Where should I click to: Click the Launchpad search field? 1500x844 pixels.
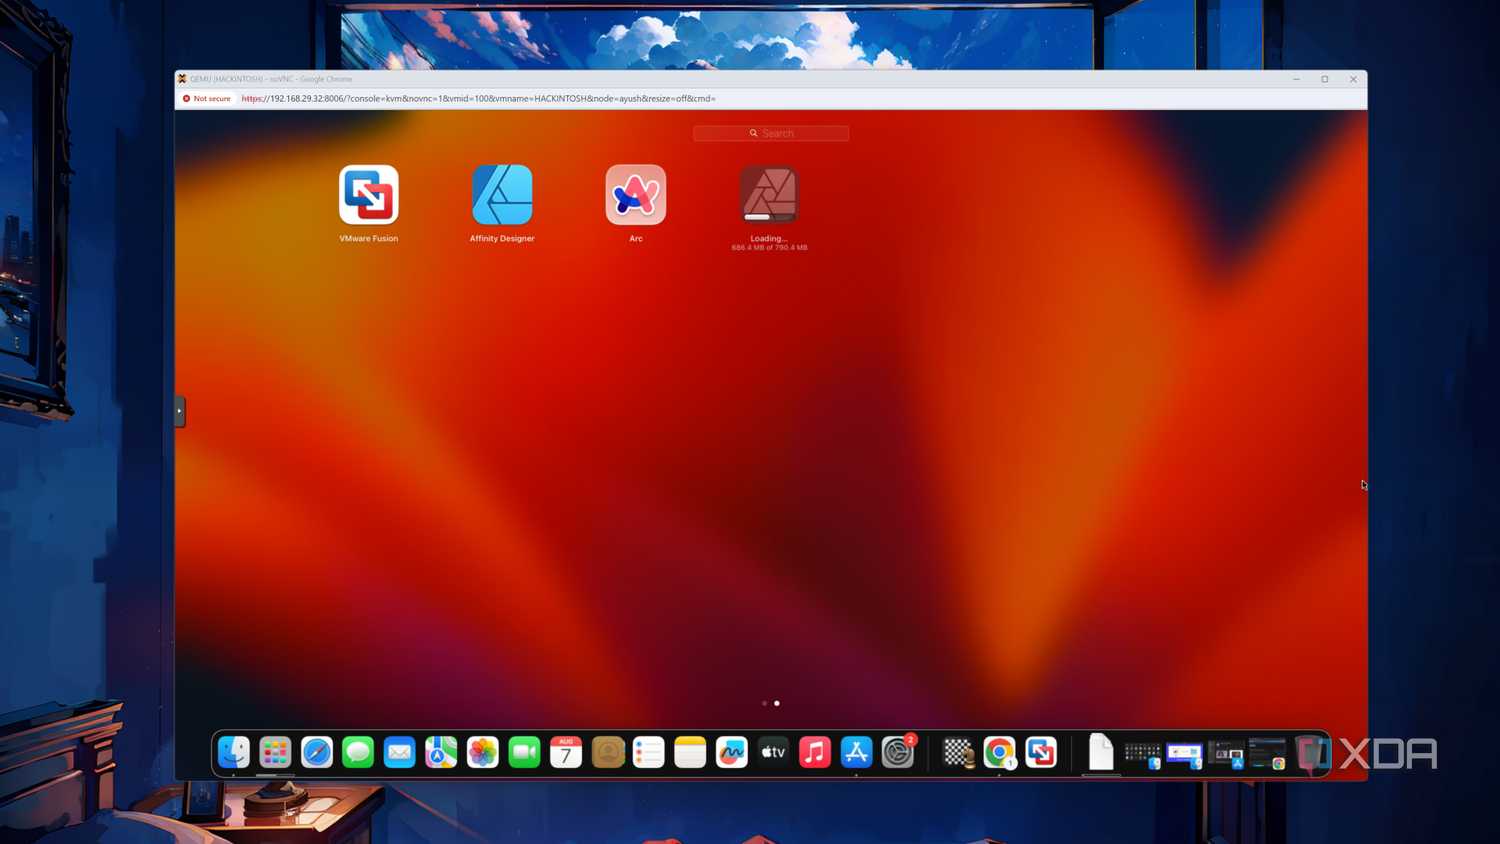coord(771,133)
